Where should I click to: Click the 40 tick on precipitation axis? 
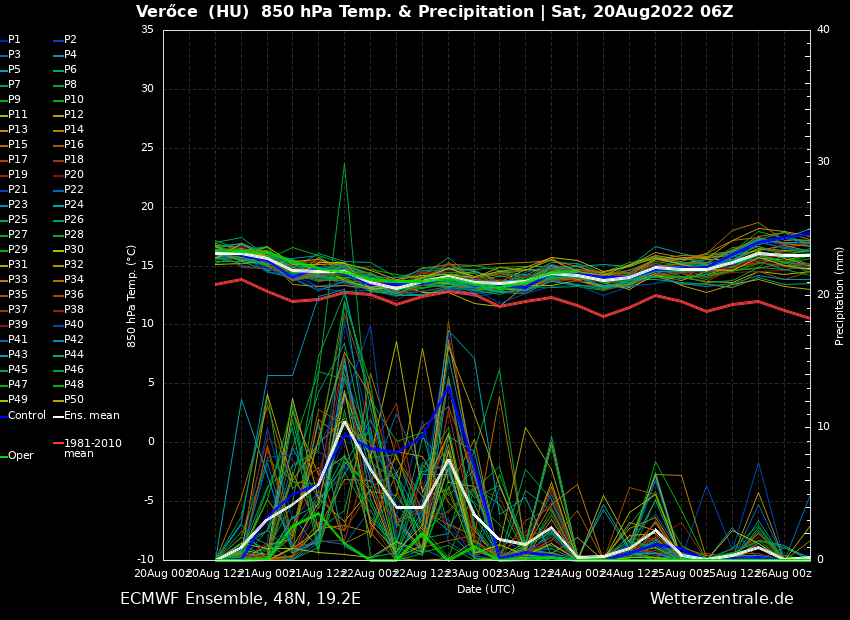click(823, 30)
